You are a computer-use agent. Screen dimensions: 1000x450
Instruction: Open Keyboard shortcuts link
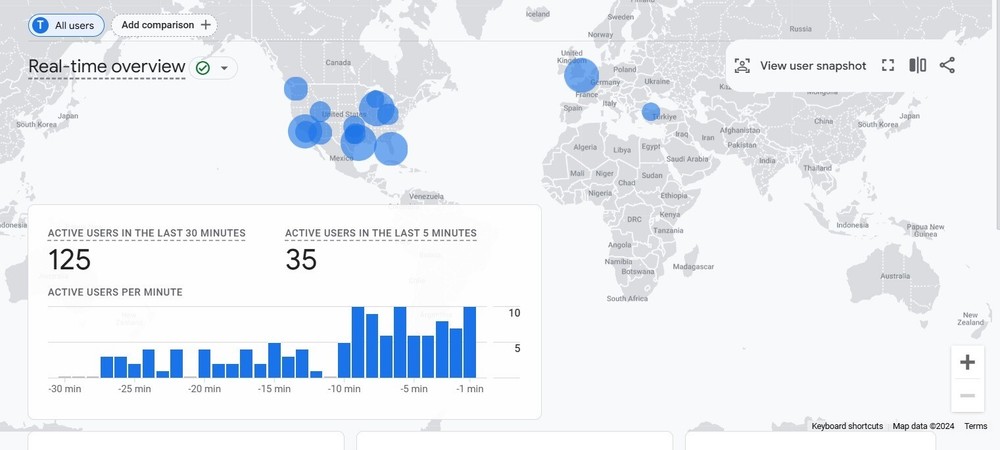tap(847, 426)
